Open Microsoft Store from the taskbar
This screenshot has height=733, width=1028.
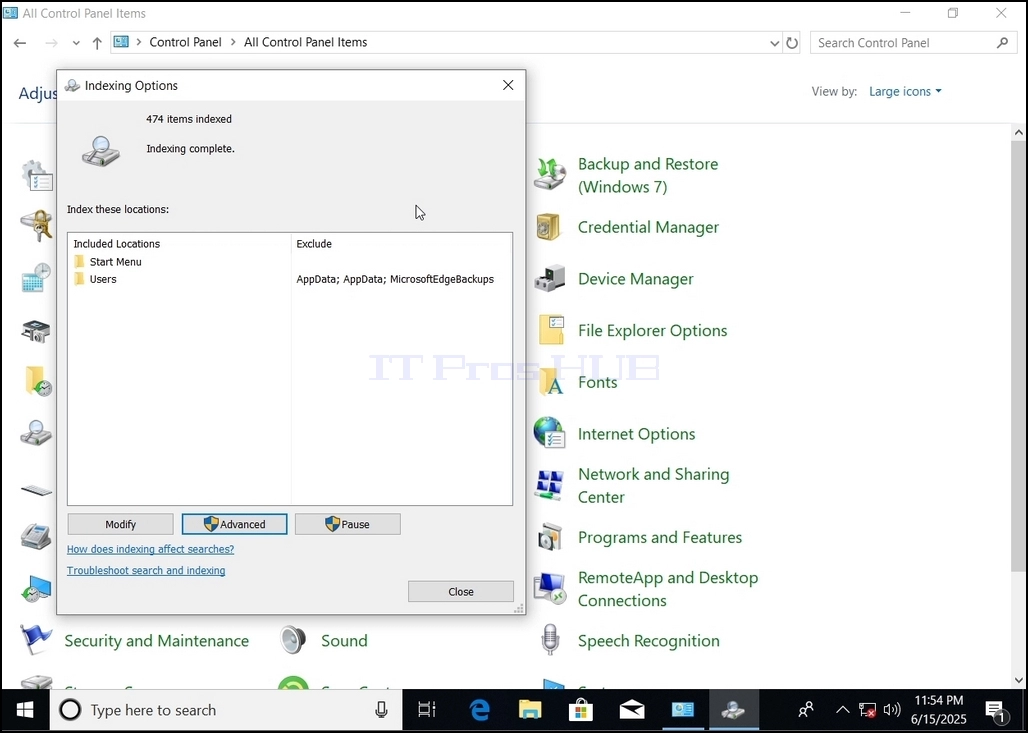(581, 710)
